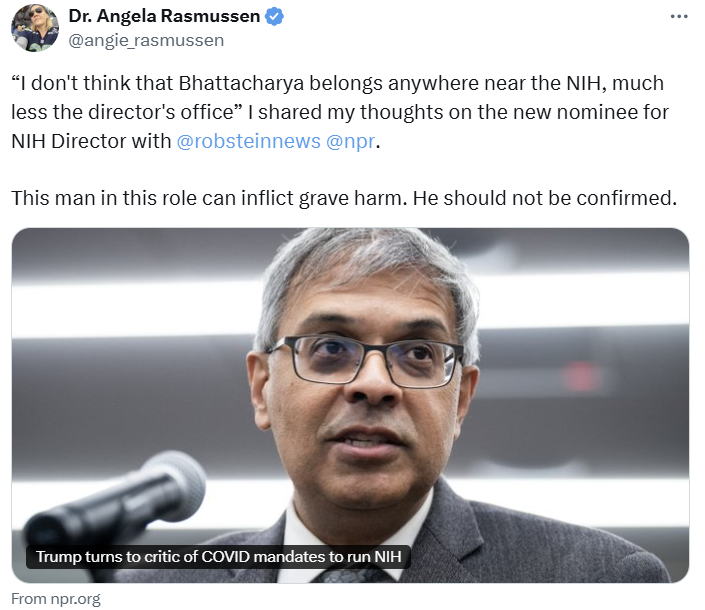Visit the @robsteinnews mention
Viewport: 705px width, 610px height.
click(x=249, y=141)
